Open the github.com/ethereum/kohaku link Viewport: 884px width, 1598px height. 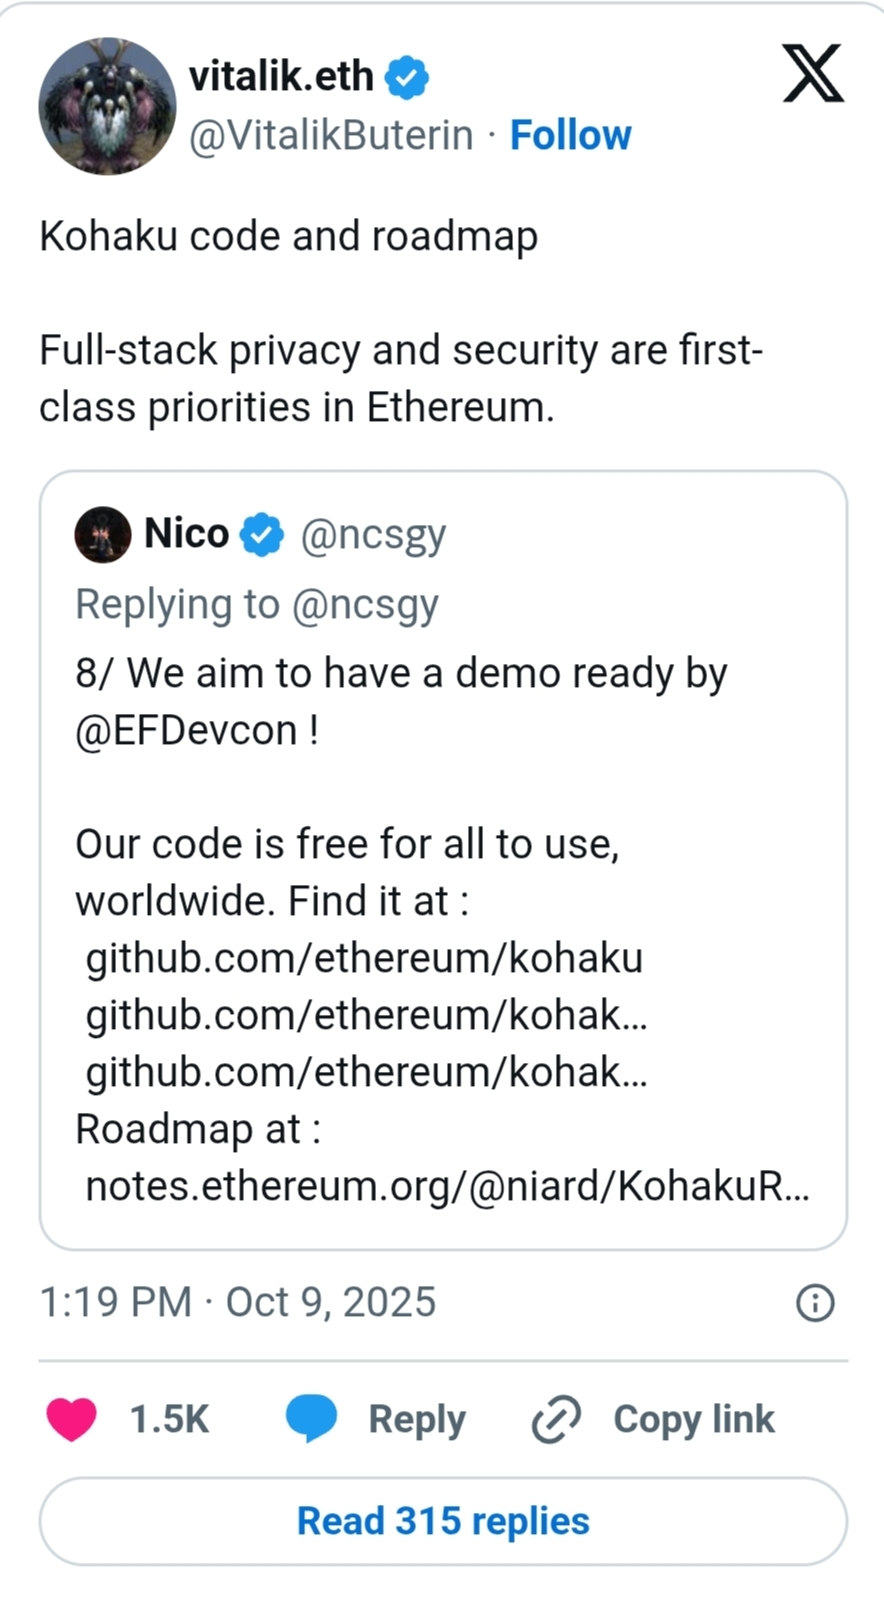364,958
